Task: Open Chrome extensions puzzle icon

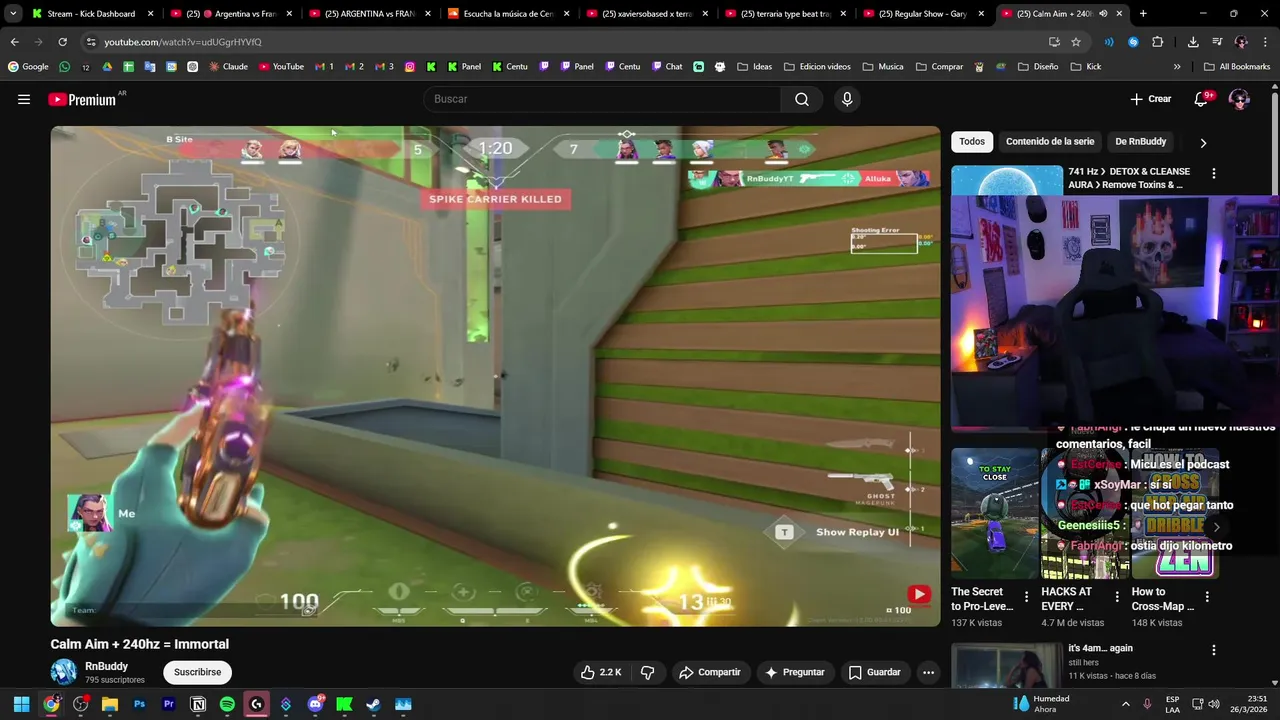Action: [x=1158, y=42]
